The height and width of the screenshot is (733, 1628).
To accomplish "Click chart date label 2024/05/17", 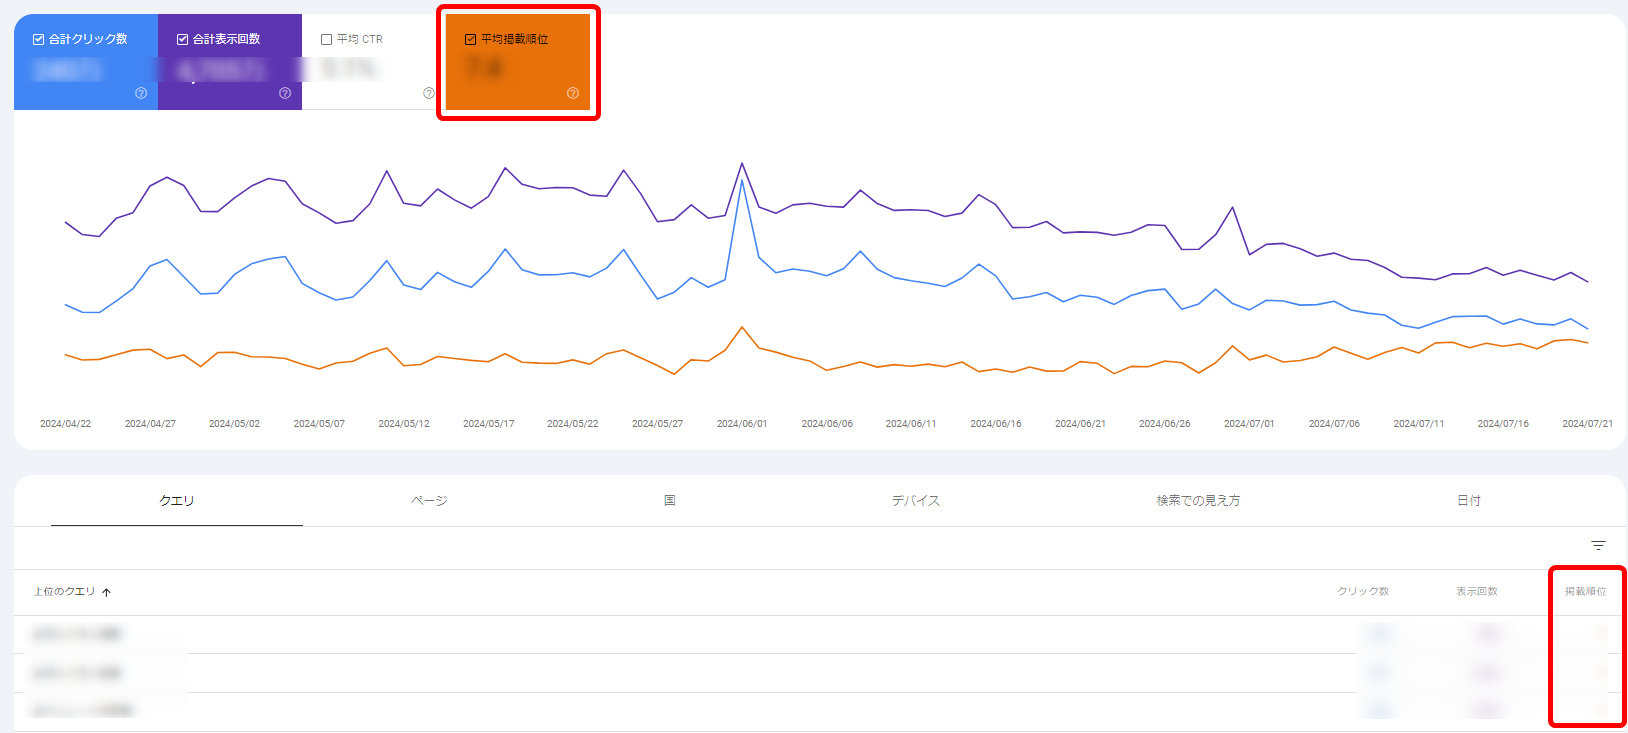I will tap(488, 424).
